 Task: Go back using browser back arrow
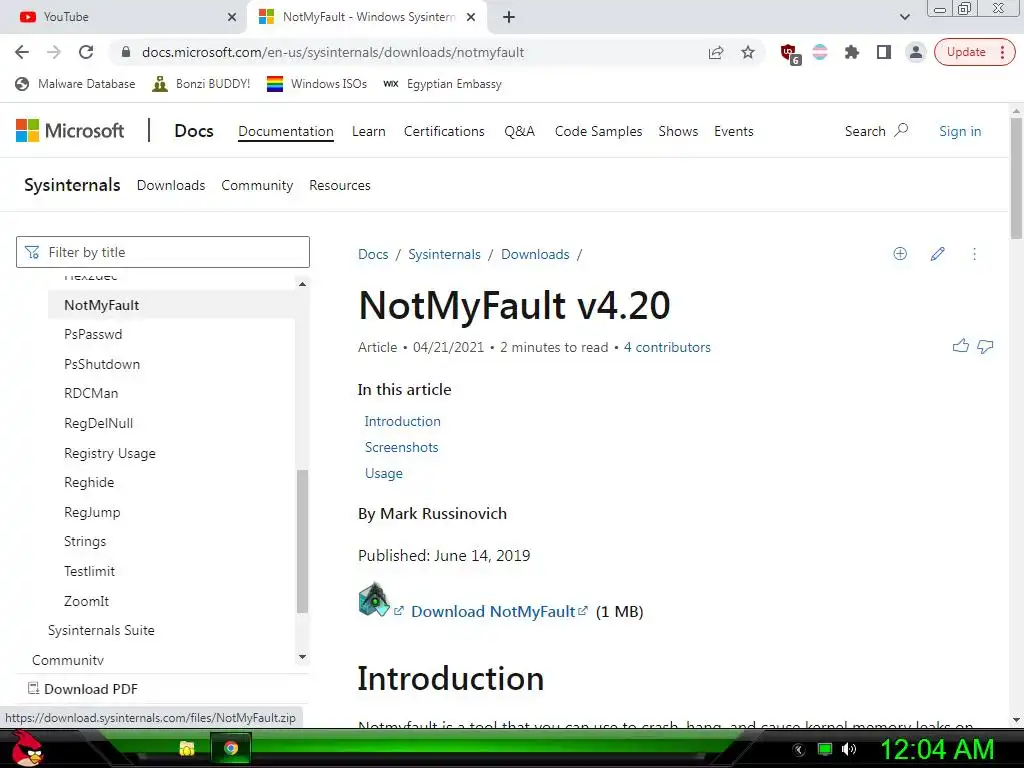pos(22,52)
